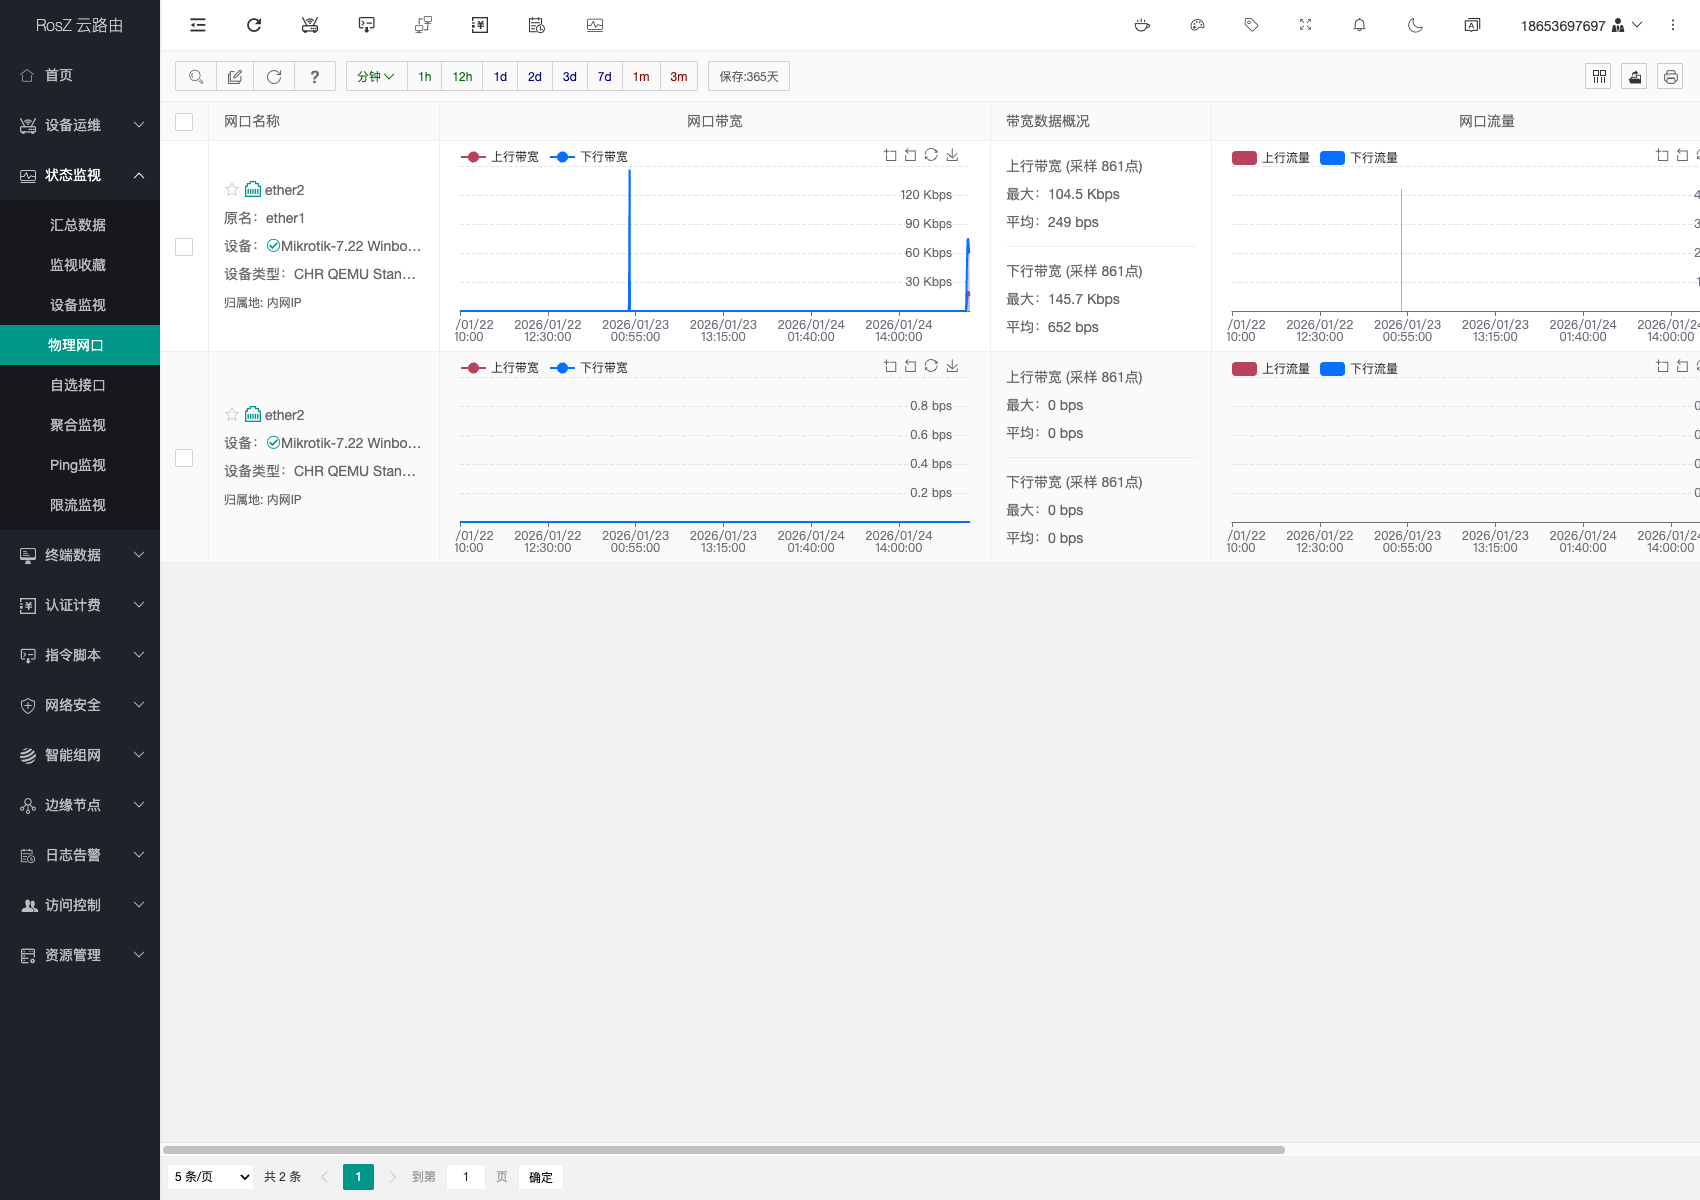The height and width of the screenshot is (1200, 1700).
Task: Download the first bandwidth chart image
Action: [952, 155]
